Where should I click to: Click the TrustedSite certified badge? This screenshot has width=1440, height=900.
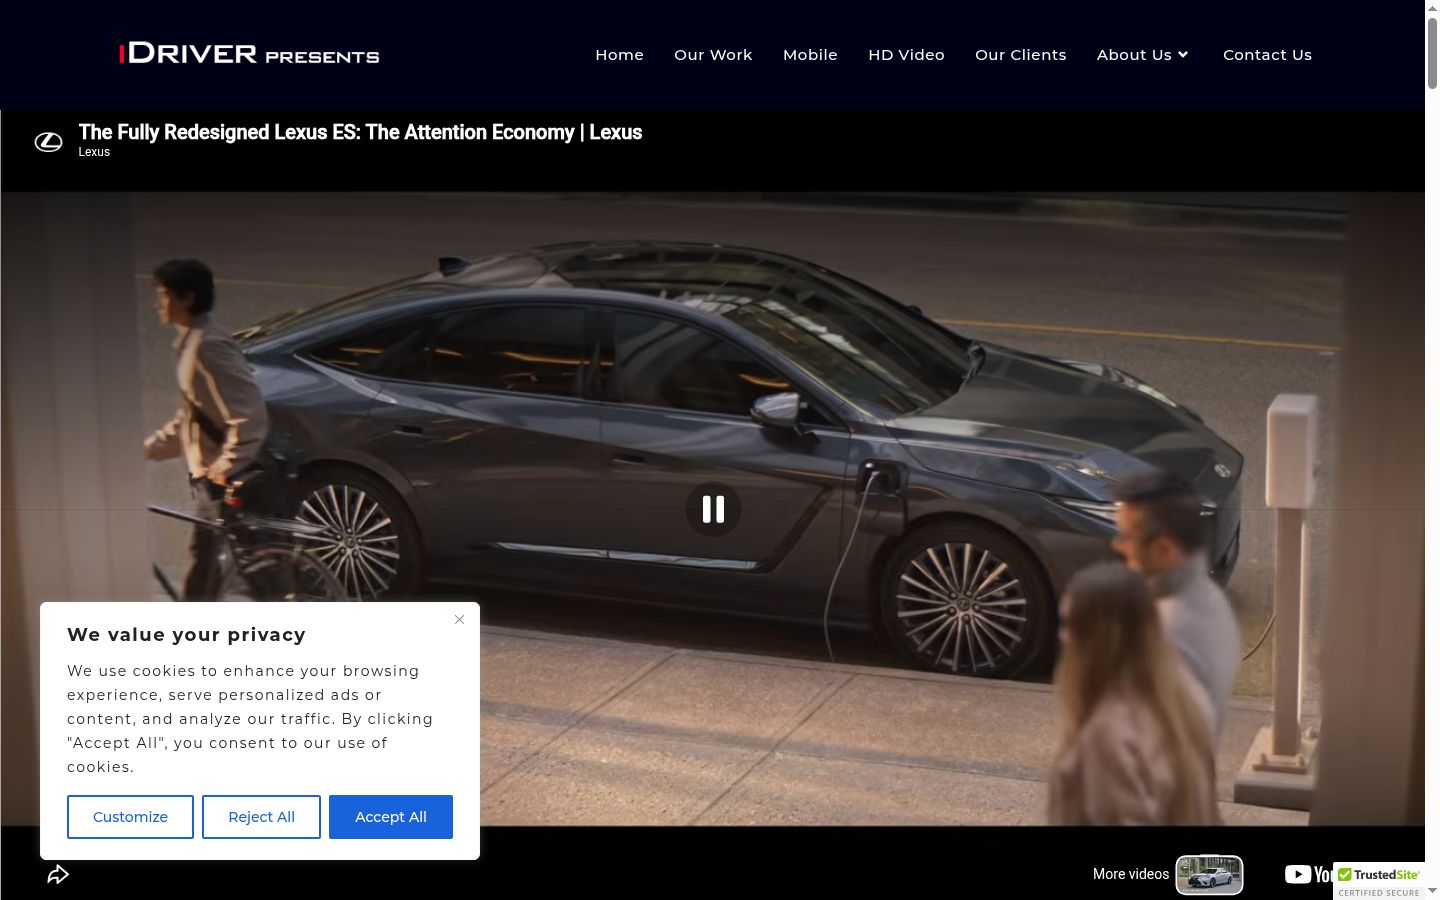[x=1379, y=881]
